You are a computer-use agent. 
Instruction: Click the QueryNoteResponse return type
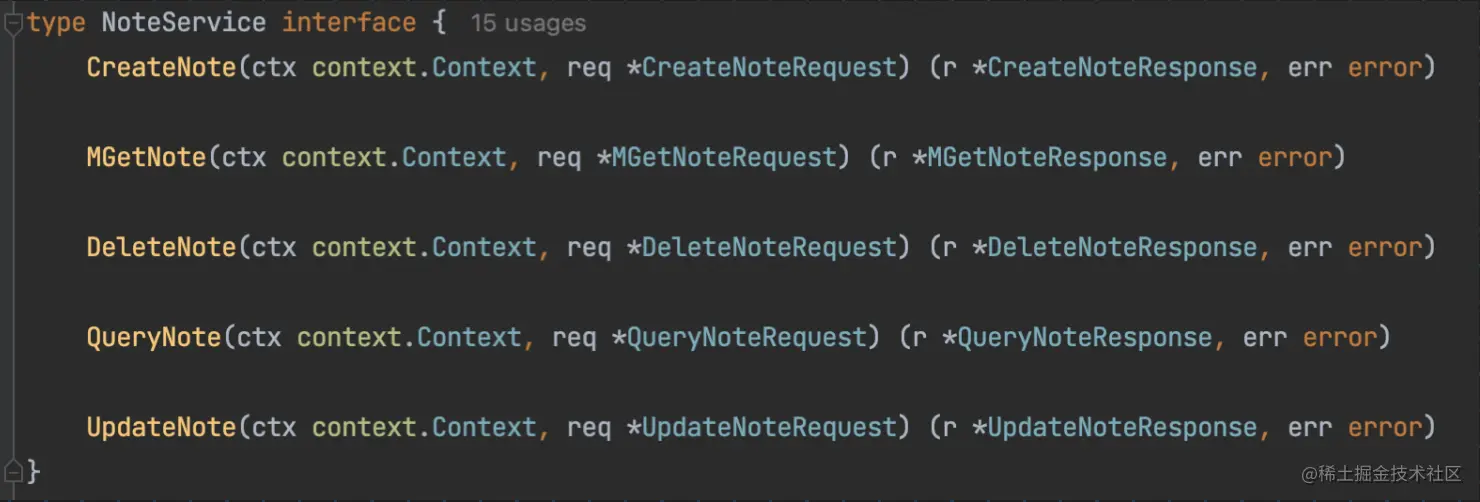click(x=1084, y=337)
